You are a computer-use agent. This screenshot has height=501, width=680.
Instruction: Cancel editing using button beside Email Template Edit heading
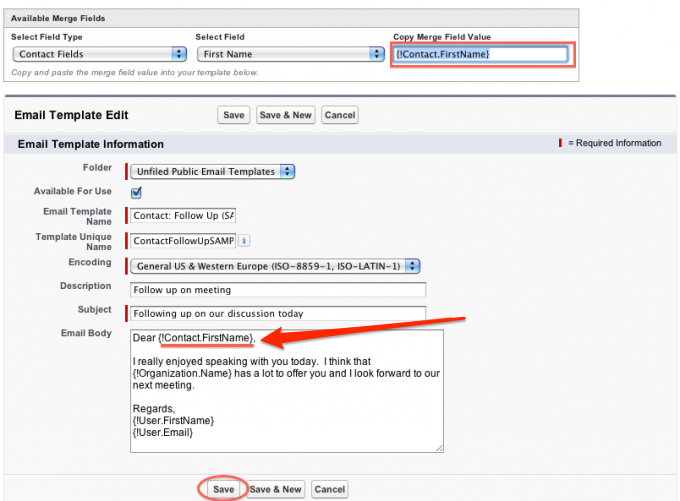[x=340, y=115]
